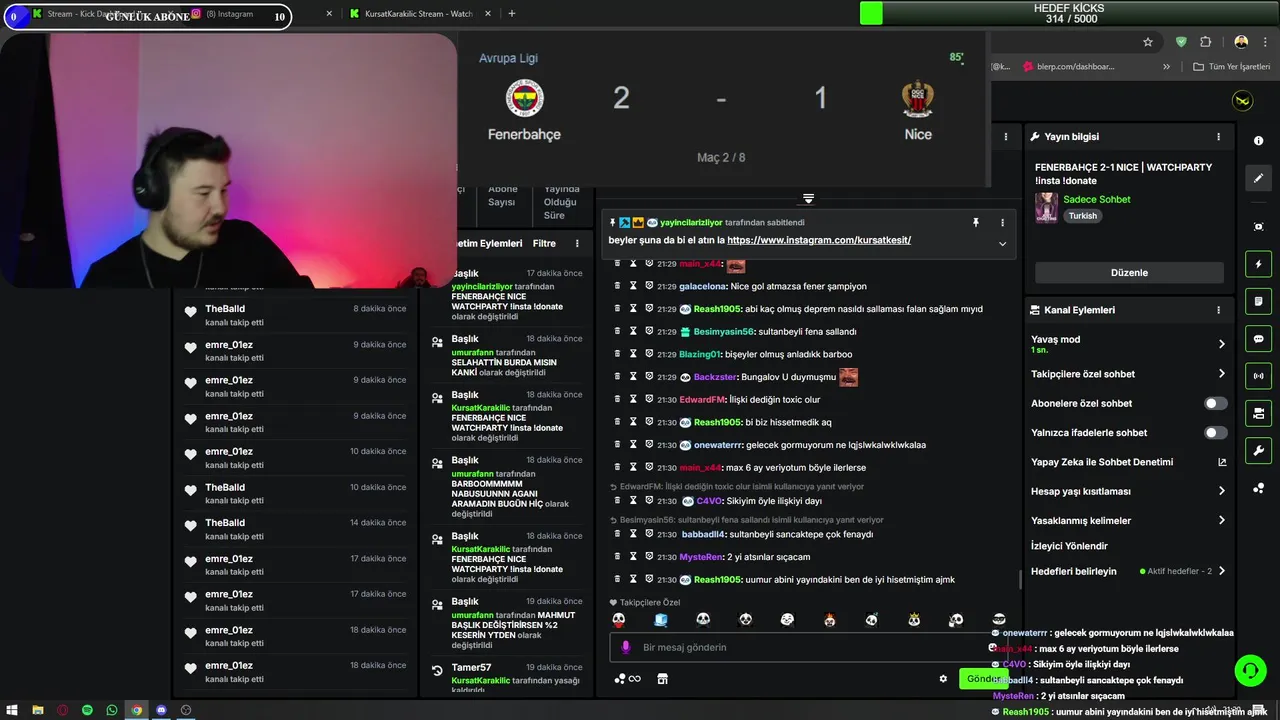Open Tüm Yer İşaretleri folder
1280x720 pixels.
coord(1231,67)
